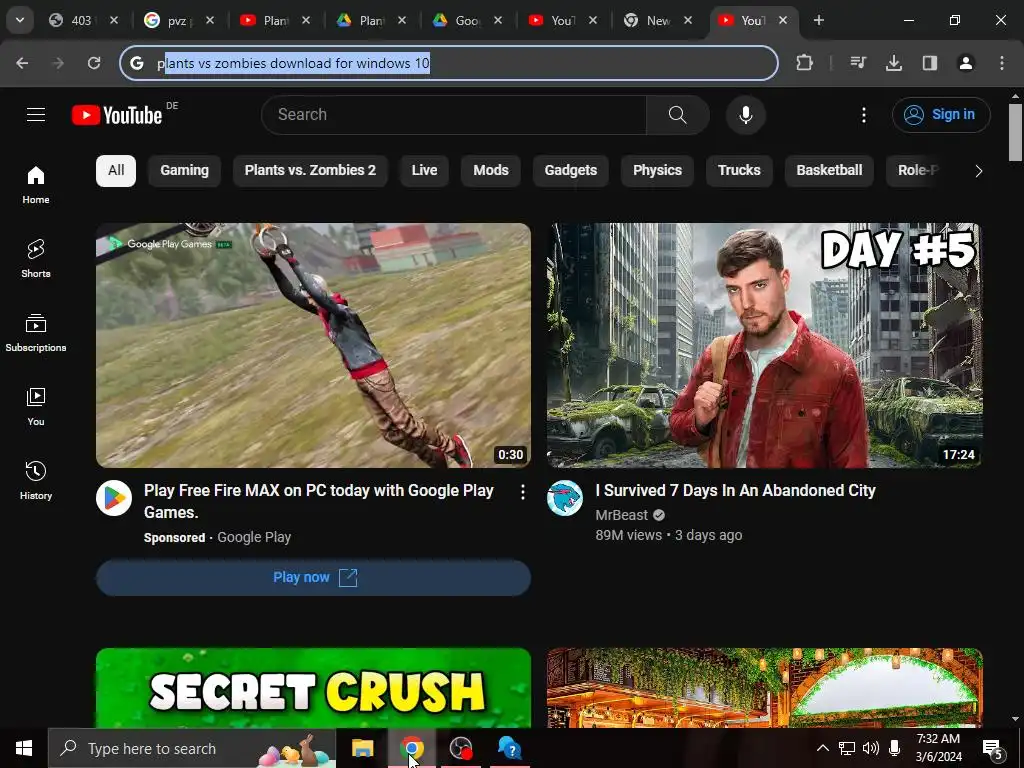Select the Plants vs. Zombies 2 chip
Image resolution: width=1024 pixels, height=768 pixels.
coord(310,170)
